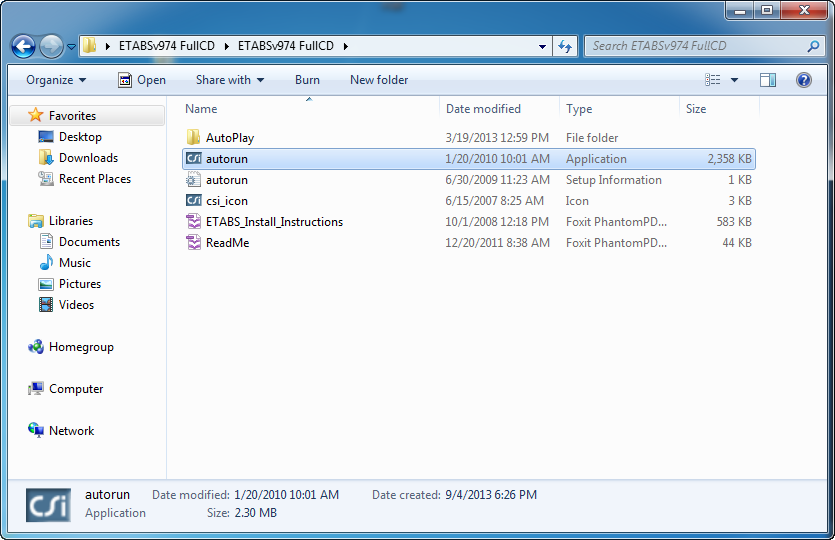Click the Open toolbar button

(x=142, y=80)
